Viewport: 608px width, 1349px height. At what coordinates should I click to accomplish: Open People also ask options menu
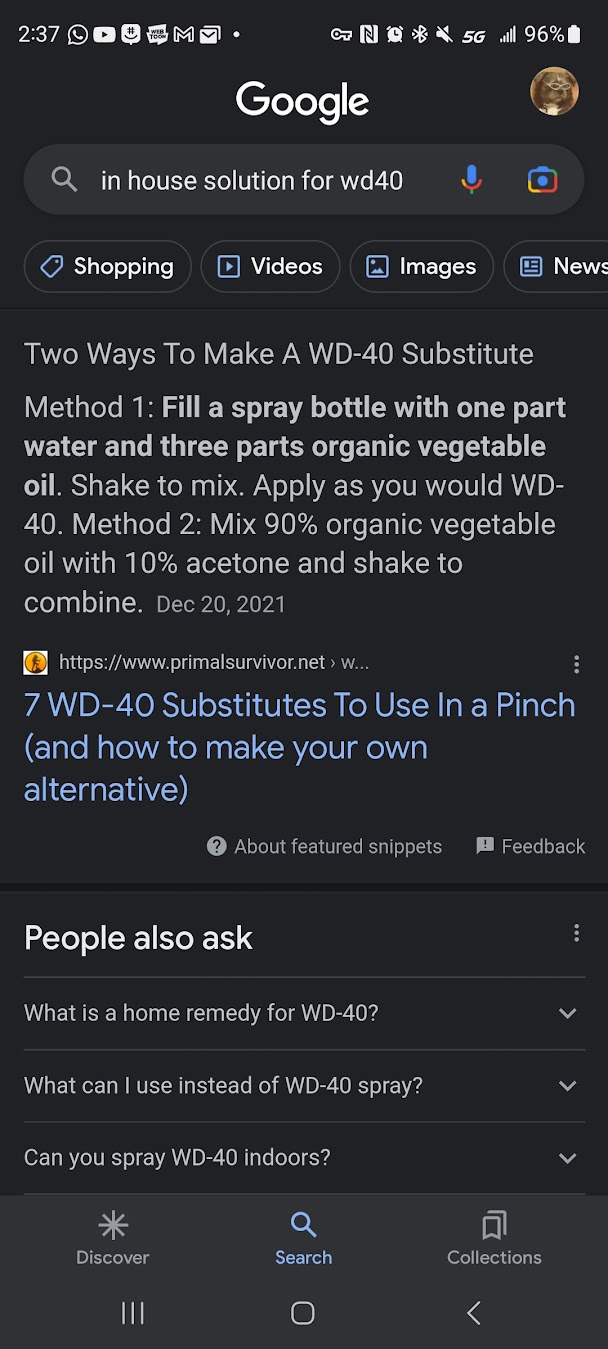point(576,933)
